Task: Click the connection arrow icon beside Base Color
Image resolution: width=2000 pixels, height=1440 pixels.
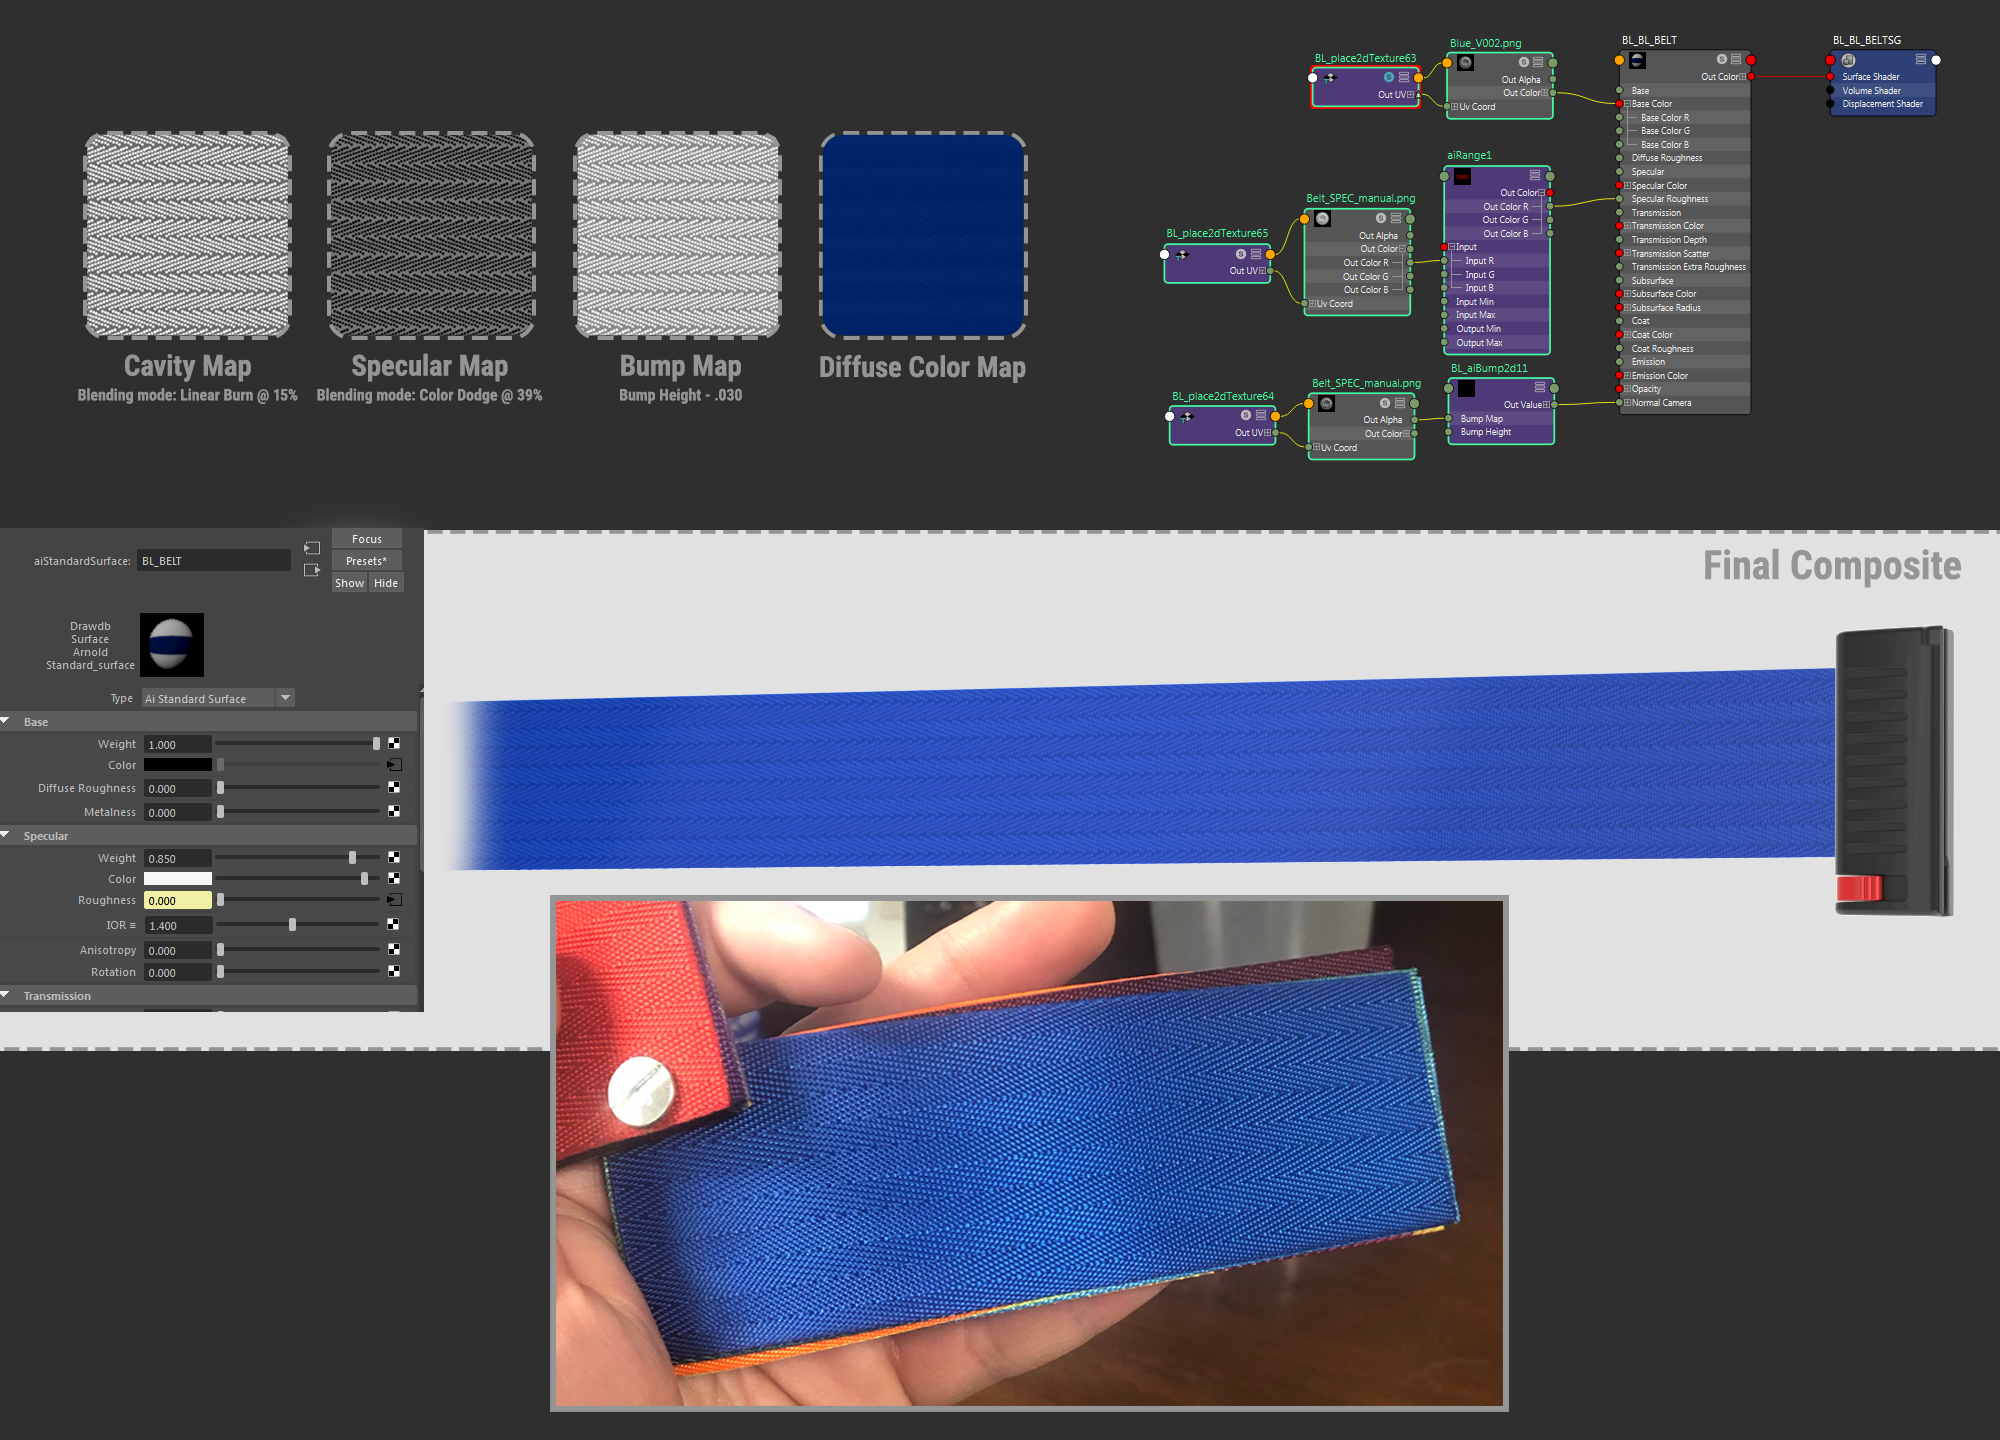Action: [x=393, y=763]
